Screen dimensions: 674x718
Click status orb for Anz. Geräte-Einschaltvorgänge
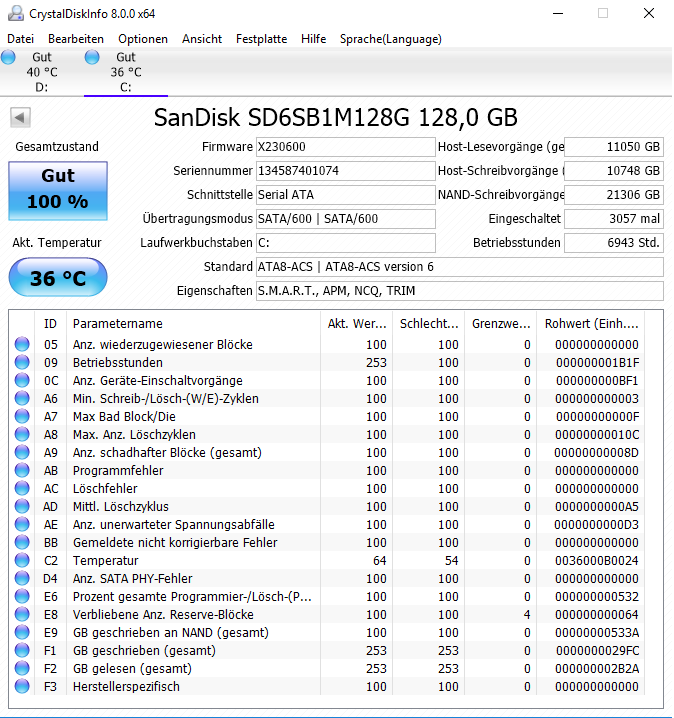pos(22,380)
